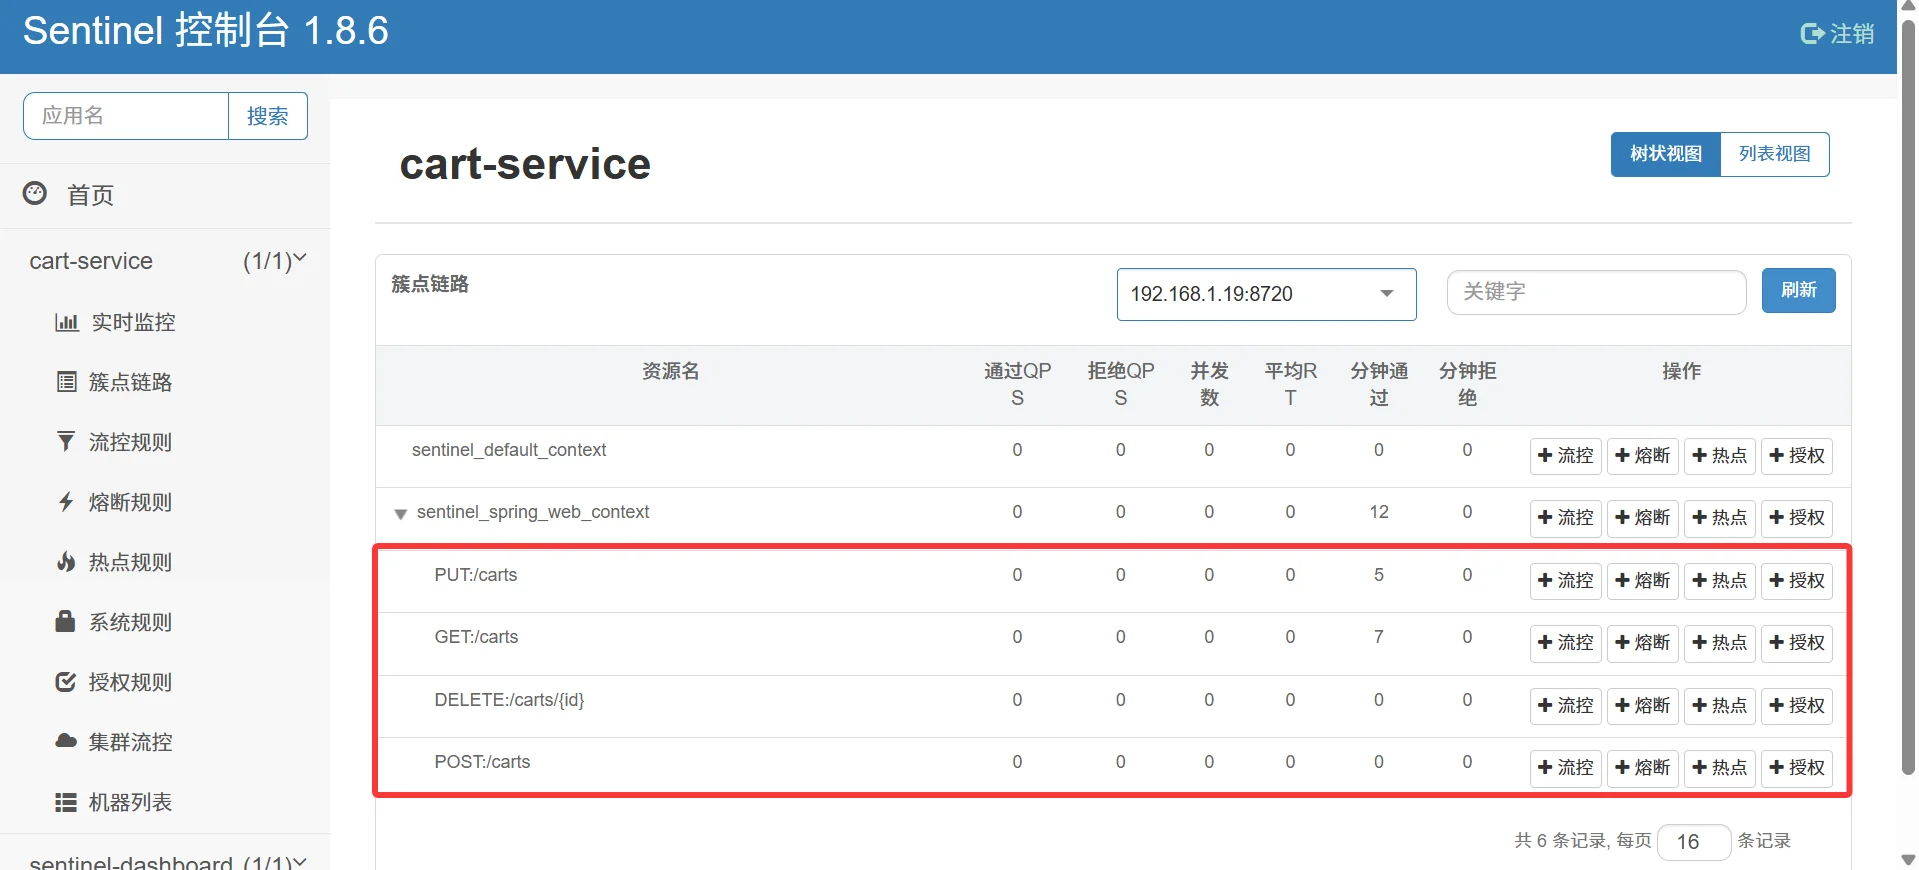Click the 熔断规则 lightning icon
This screenshot has height=870, width=1919.
tap(66, 501)
